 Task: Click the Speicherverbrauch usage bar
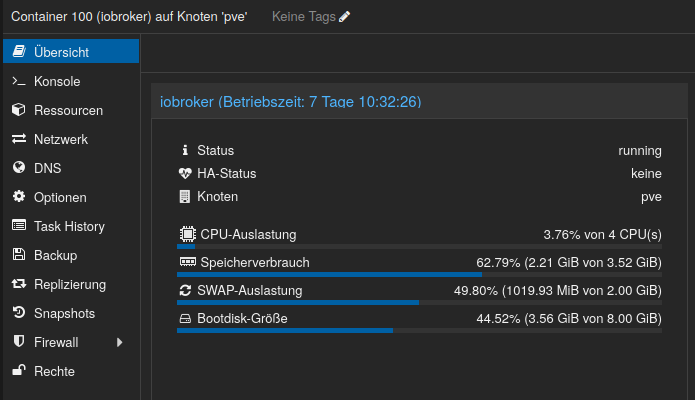tap(419, 274)
